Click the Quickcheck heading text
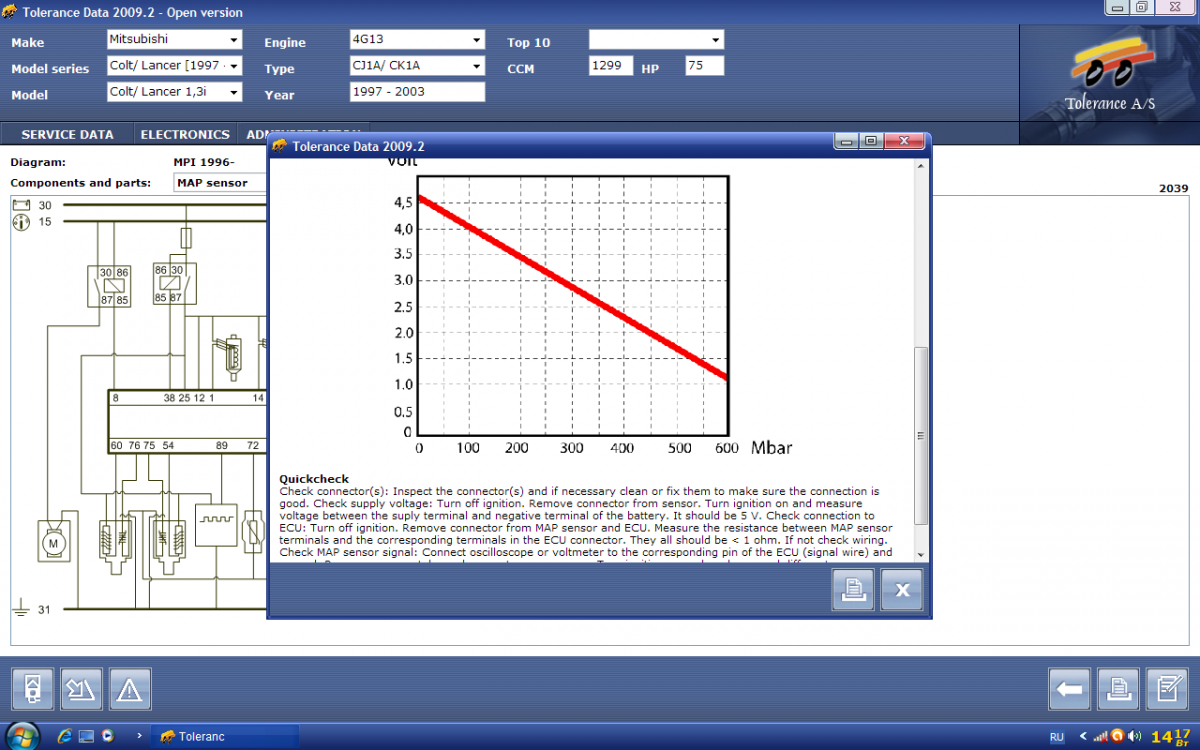The height and width of the screenshot is (750, 1200). pyautogui.click(x=314, y=480)
